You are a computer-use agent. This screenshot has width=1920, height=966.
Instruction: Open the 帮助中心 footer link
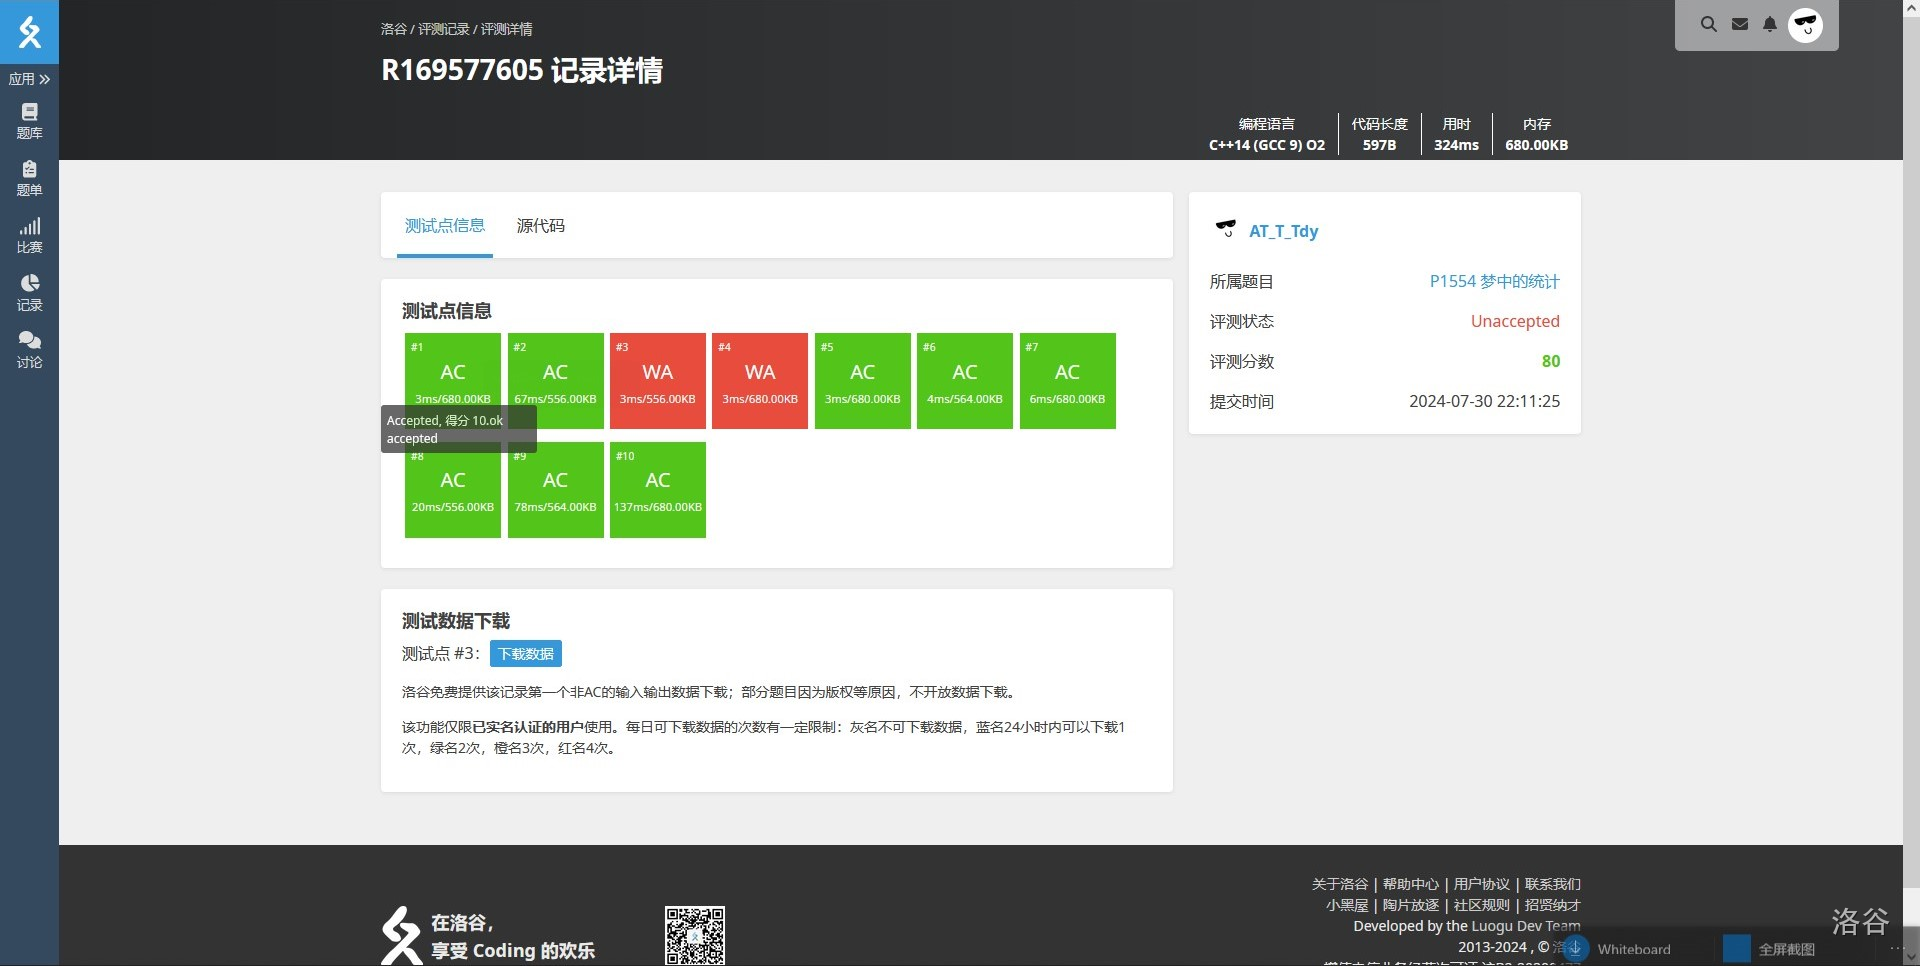click(1410, 884)
